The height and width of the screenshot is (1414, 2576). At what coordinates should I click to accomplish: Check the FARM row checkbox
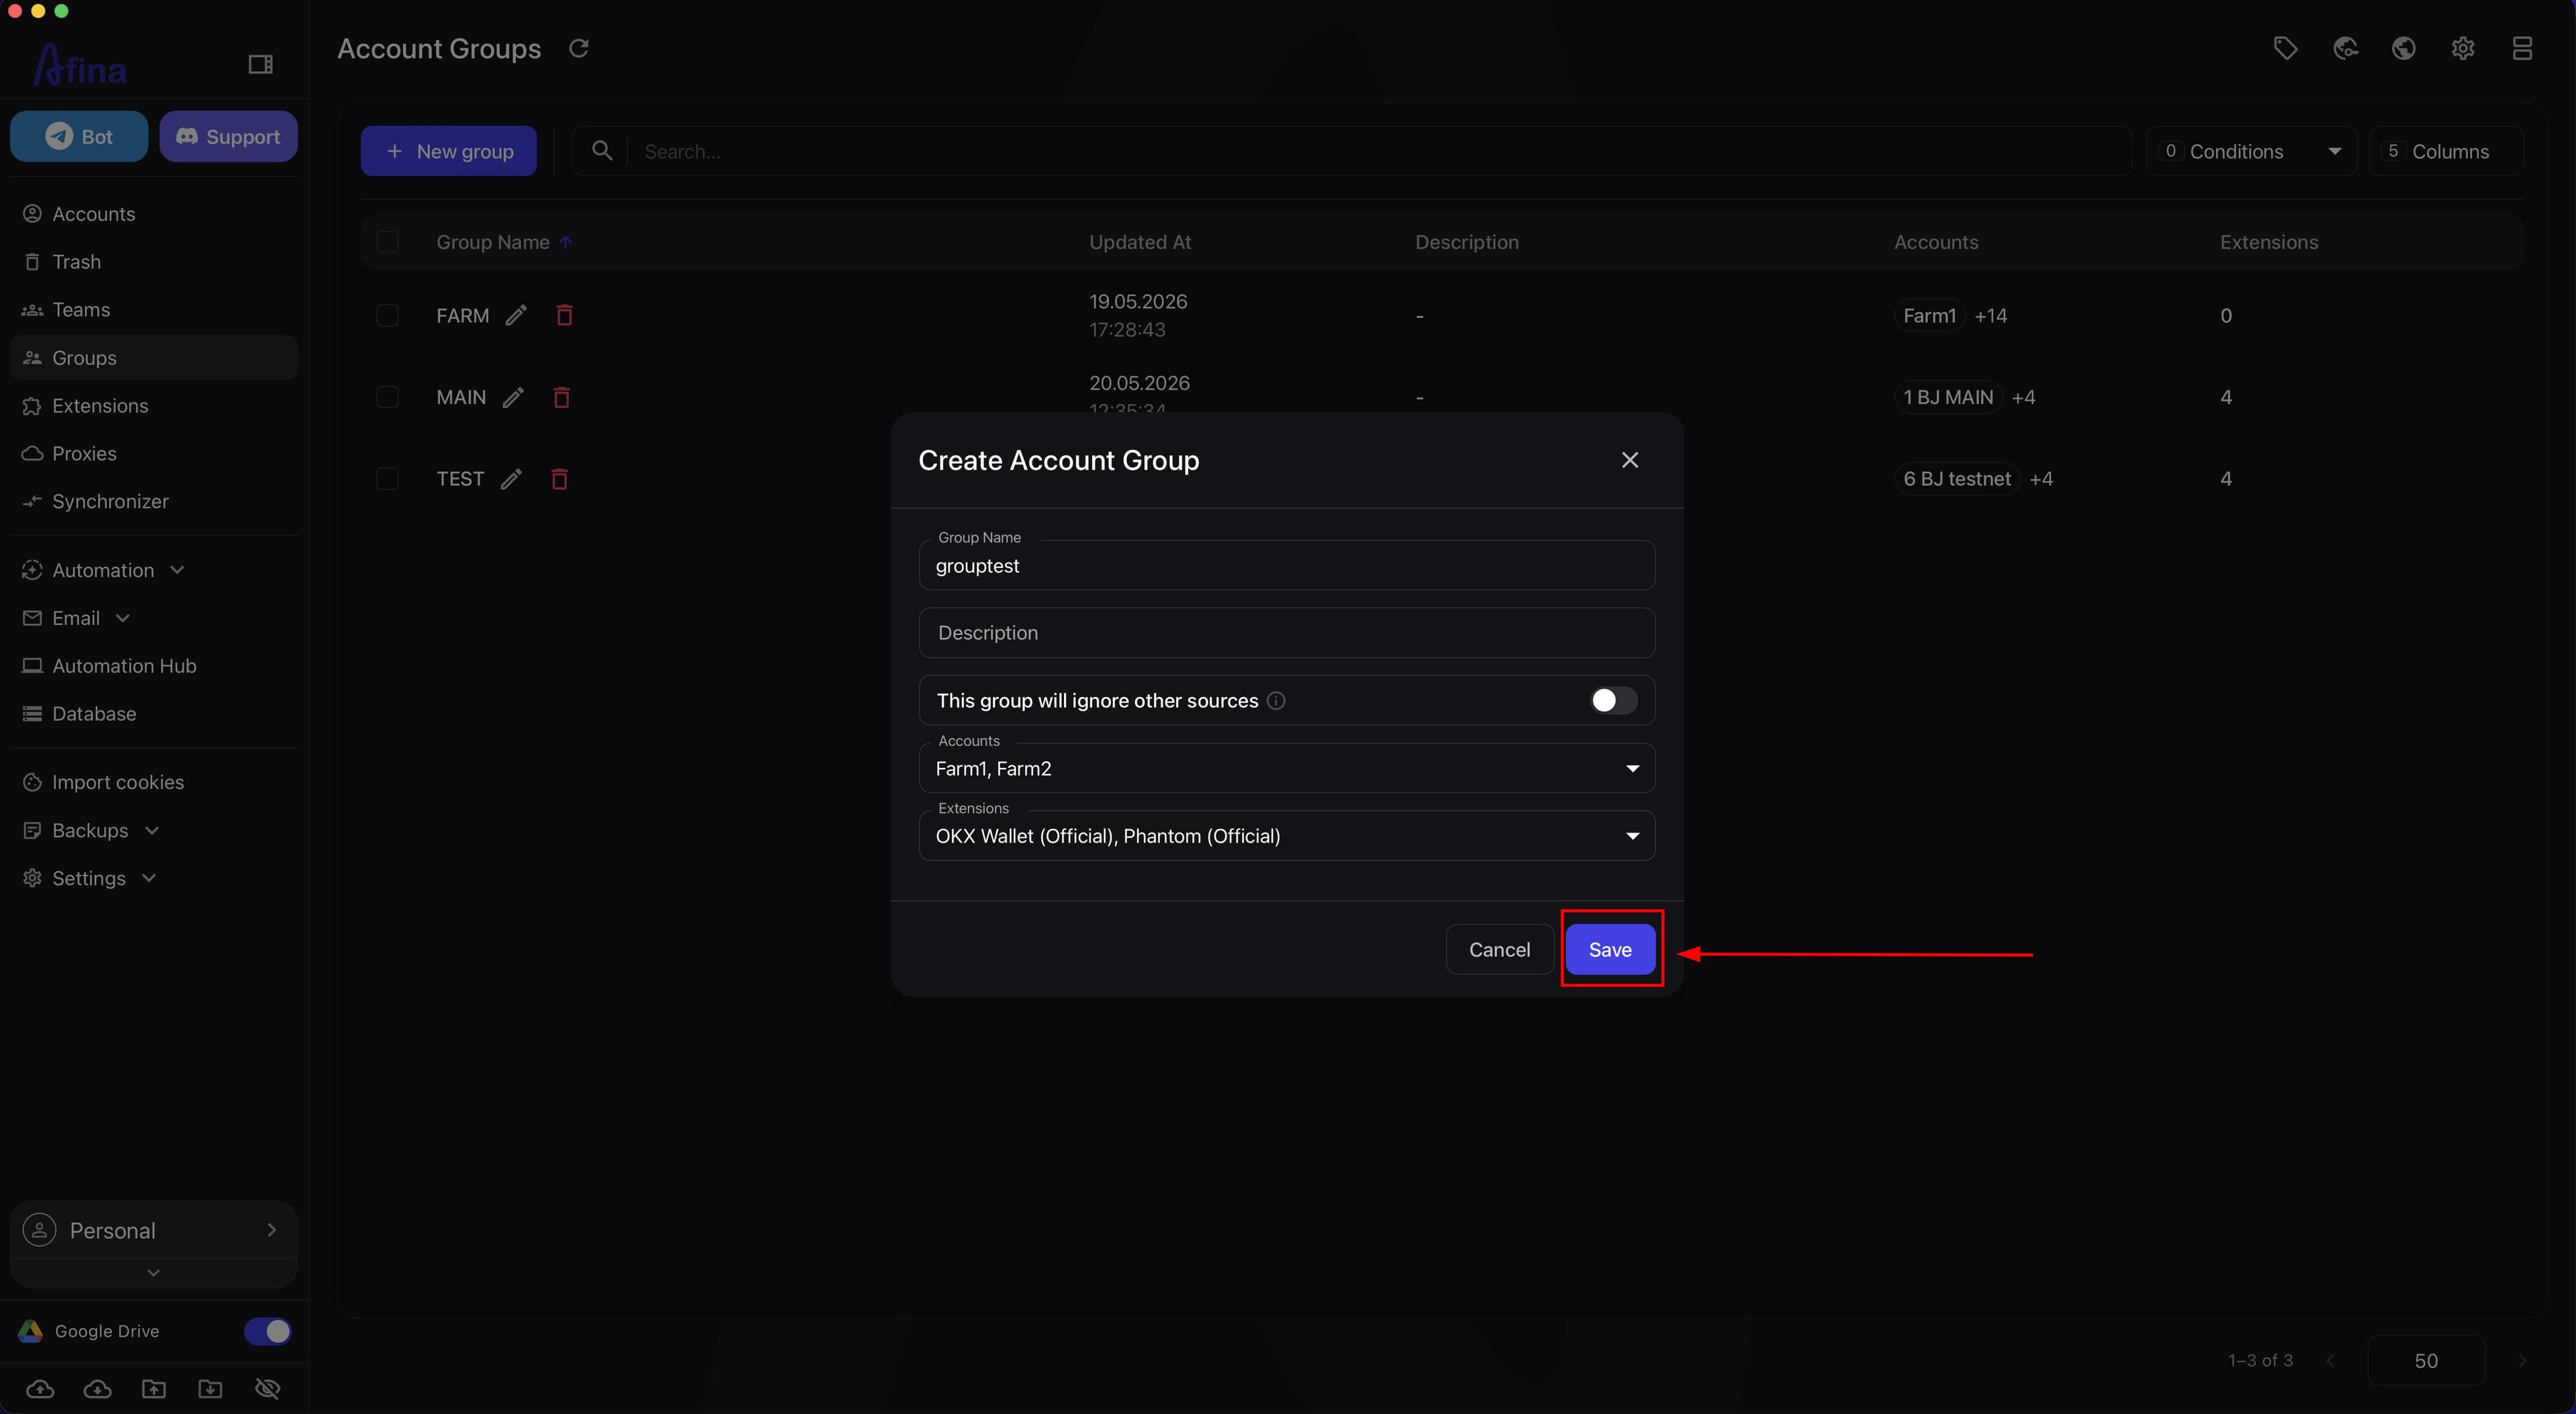[387, 315]
